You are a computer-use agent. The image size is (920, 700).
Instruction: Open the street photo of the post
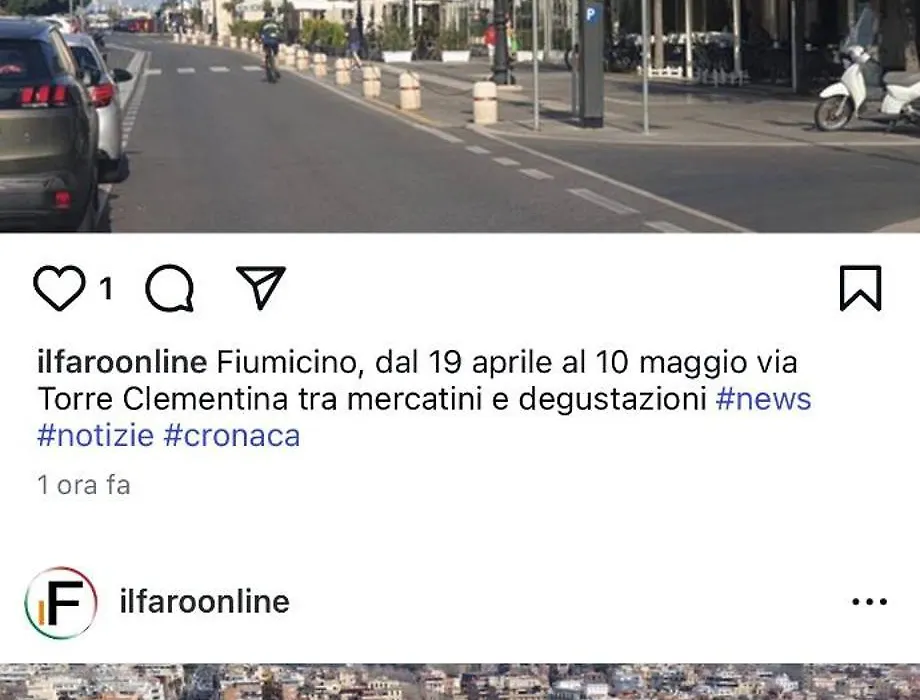coord(460,116)
